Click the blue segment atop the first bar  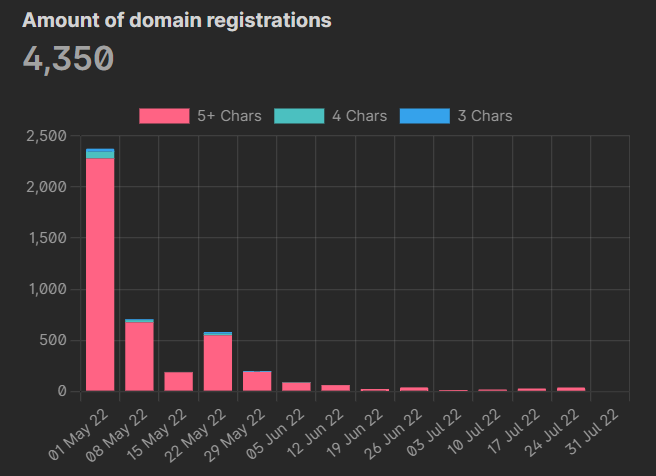(100, 150)
